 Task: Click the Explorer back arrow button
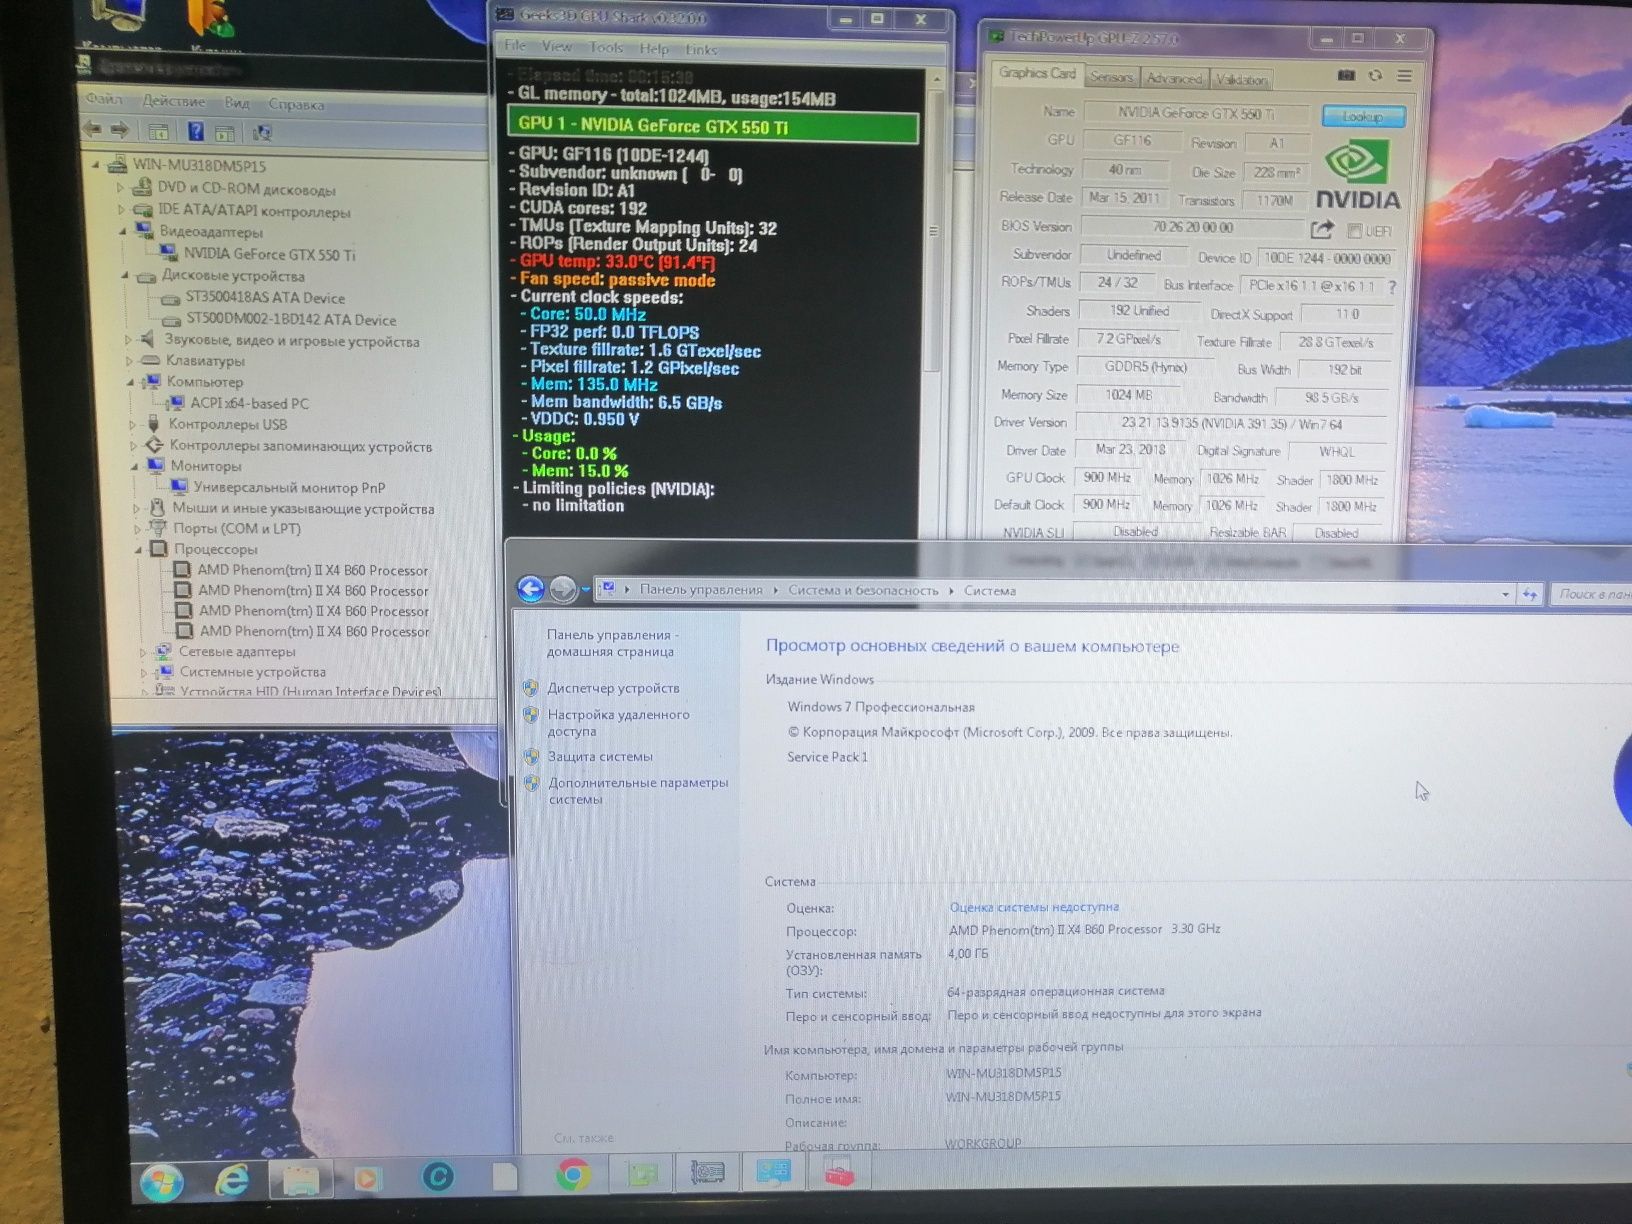click(x=531, y=590)
